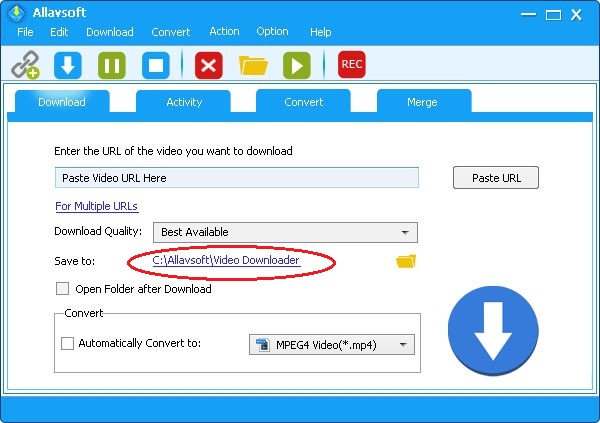Viewport: 600px width, 423px height.
Task: Tick the Automatically Convert to checkbox
Action: tap(68, 343)
